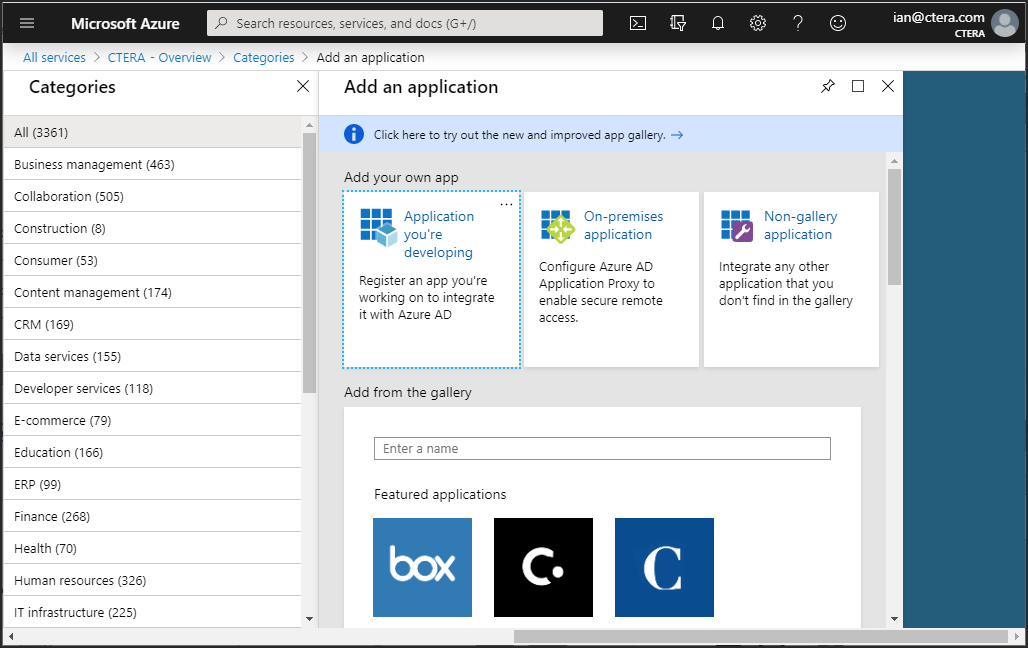1028x648 pixels.
Task: Select Construction (8) category
Action: coord(152,229)
